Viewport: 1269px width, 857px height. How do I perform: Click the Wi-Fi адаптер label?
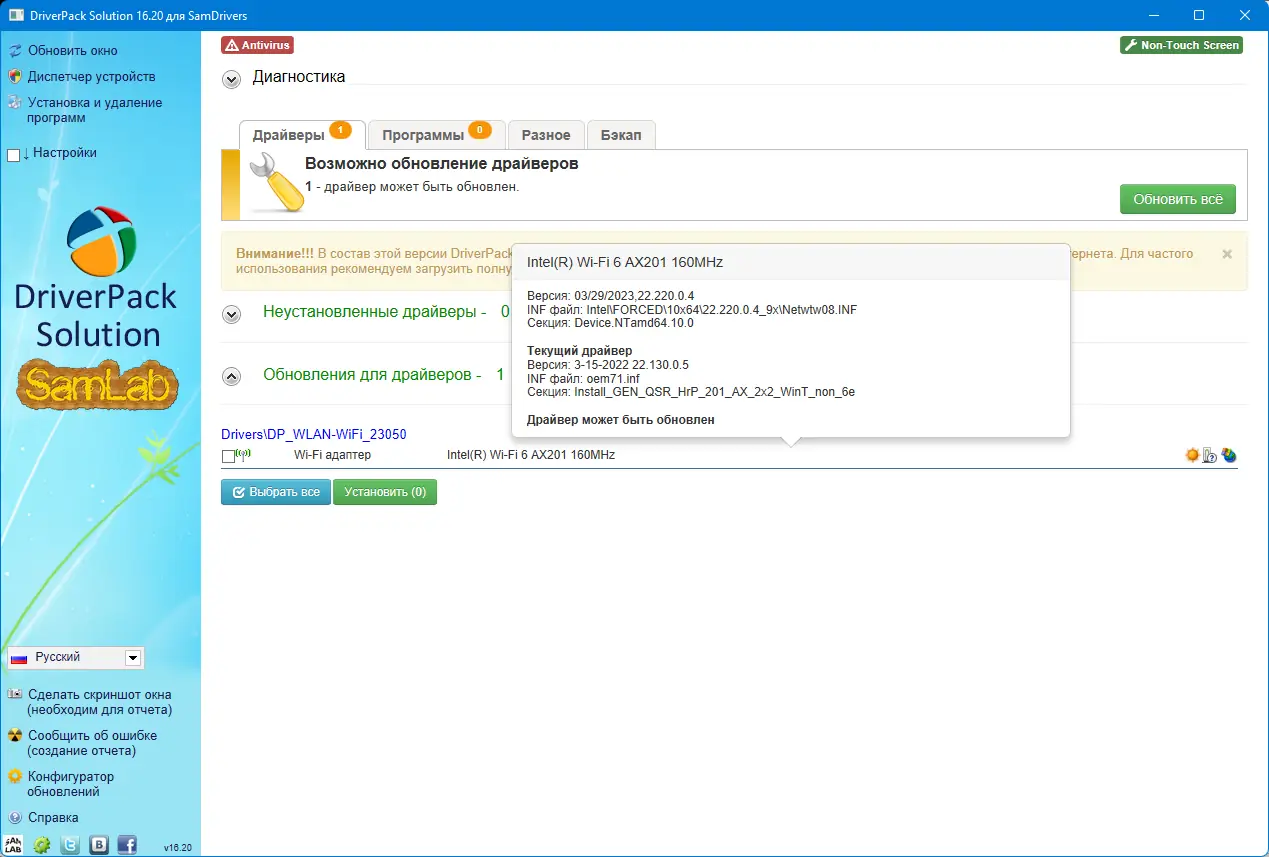[332, 455]
